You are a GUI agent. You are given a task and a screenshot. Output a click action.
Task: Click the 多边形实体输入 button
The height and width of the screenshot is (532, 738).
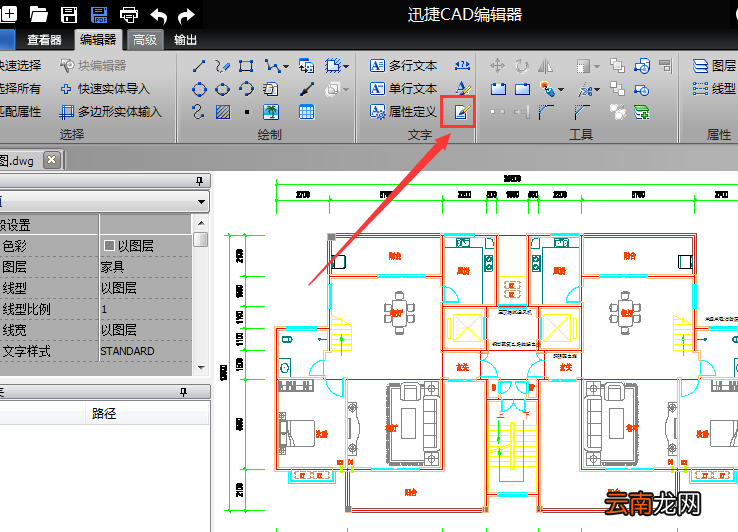(111, 112)
